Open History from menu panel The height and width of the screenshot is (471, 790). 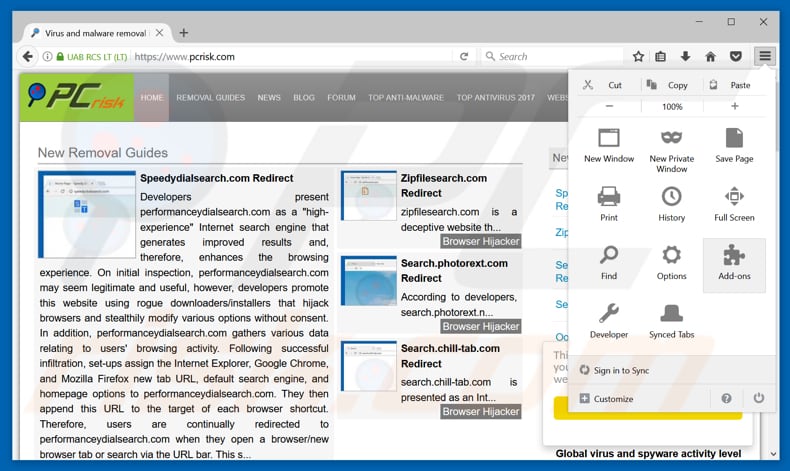672,204
